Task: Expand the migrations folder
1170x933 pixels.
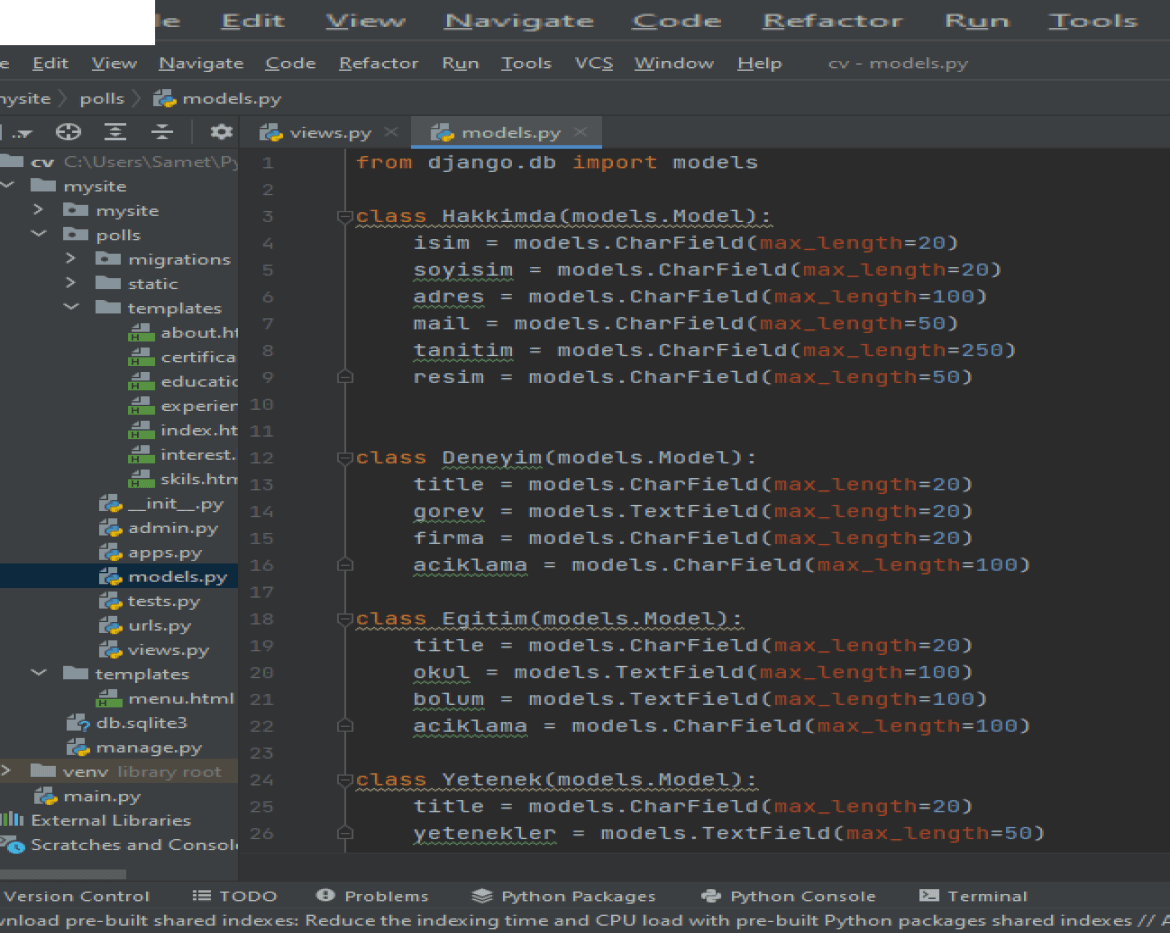Action: [x=71, y=259]
